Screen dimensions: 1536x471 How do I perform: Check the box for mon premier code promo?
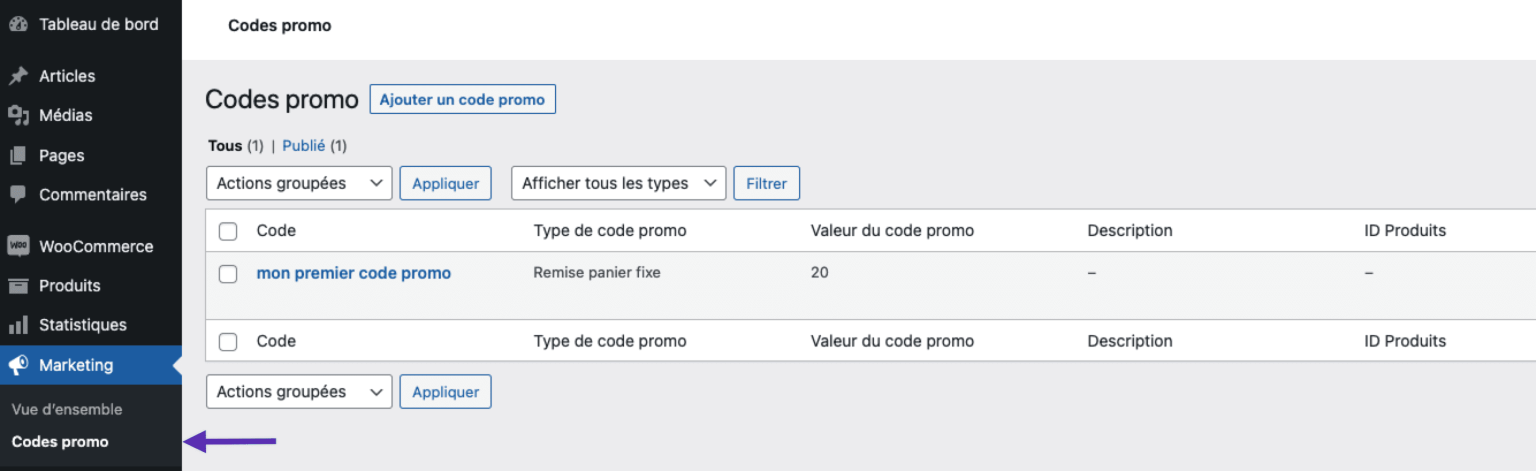click(228, 274)
